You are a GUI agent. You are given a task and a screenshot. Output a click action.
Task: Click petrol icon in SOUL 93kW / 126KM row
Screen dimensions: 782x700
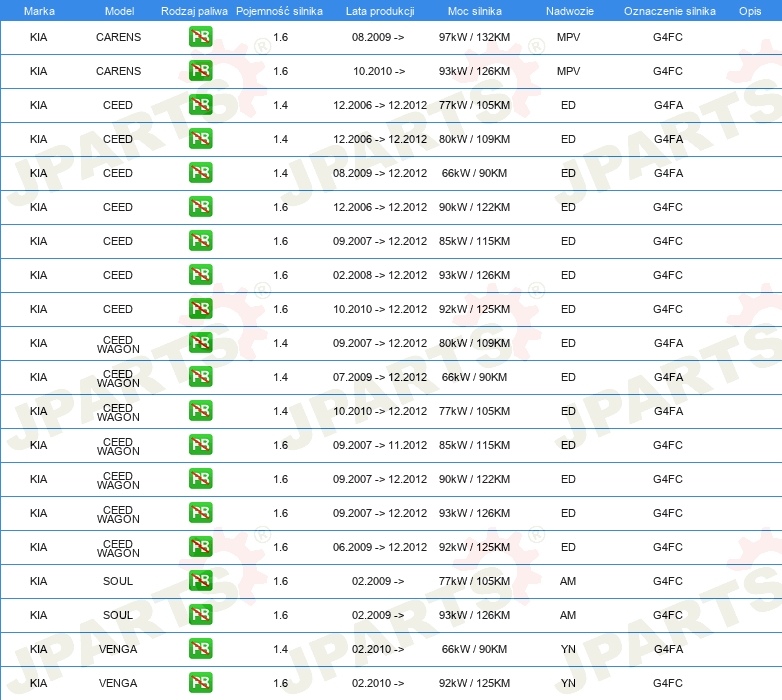point(200,615)
